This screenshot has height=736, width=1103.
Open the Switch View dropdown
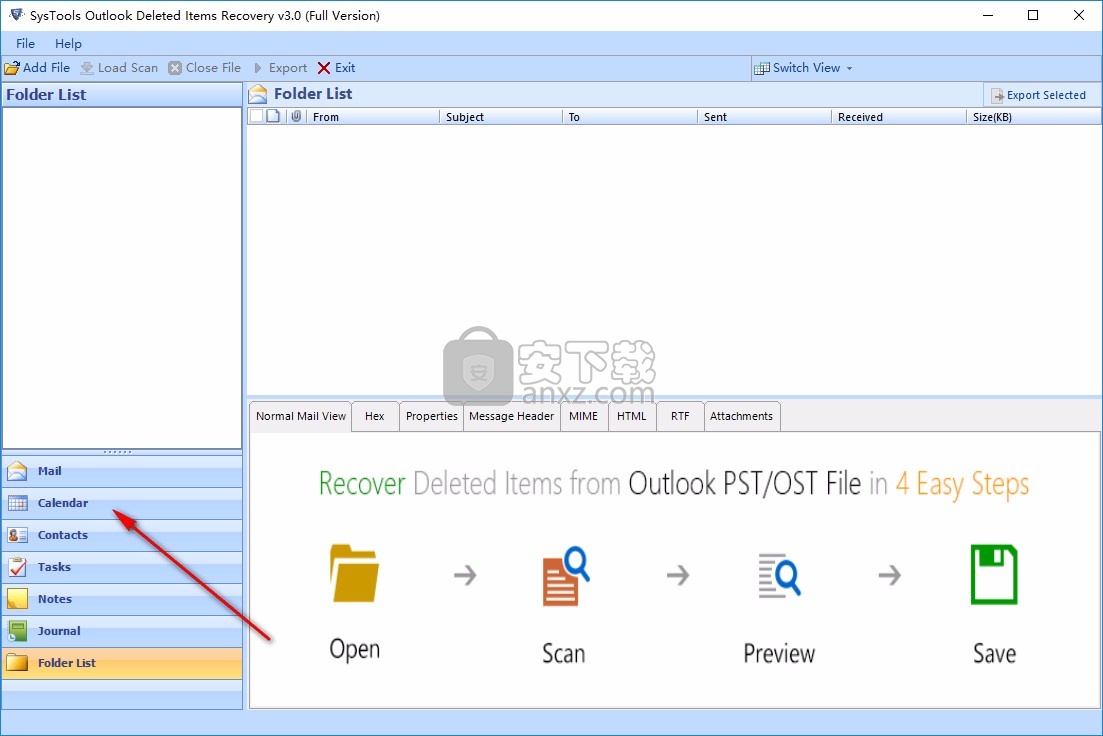pyautogui.click(x=803, y=68)
